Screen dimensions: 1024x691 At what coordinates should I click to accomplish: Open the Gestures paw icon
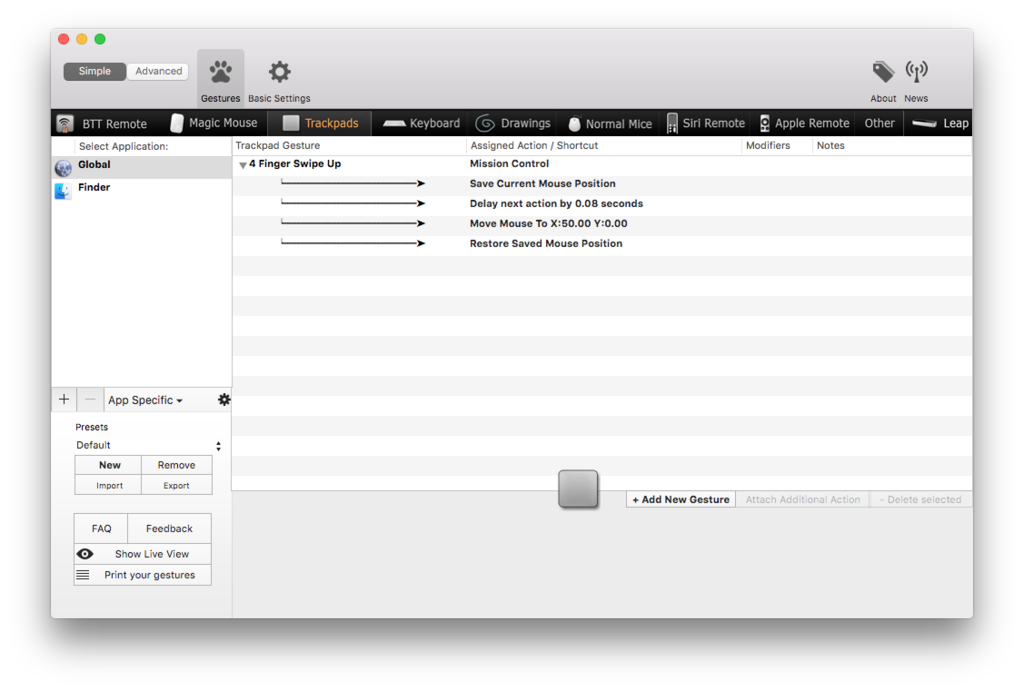[x=221, y=72]
